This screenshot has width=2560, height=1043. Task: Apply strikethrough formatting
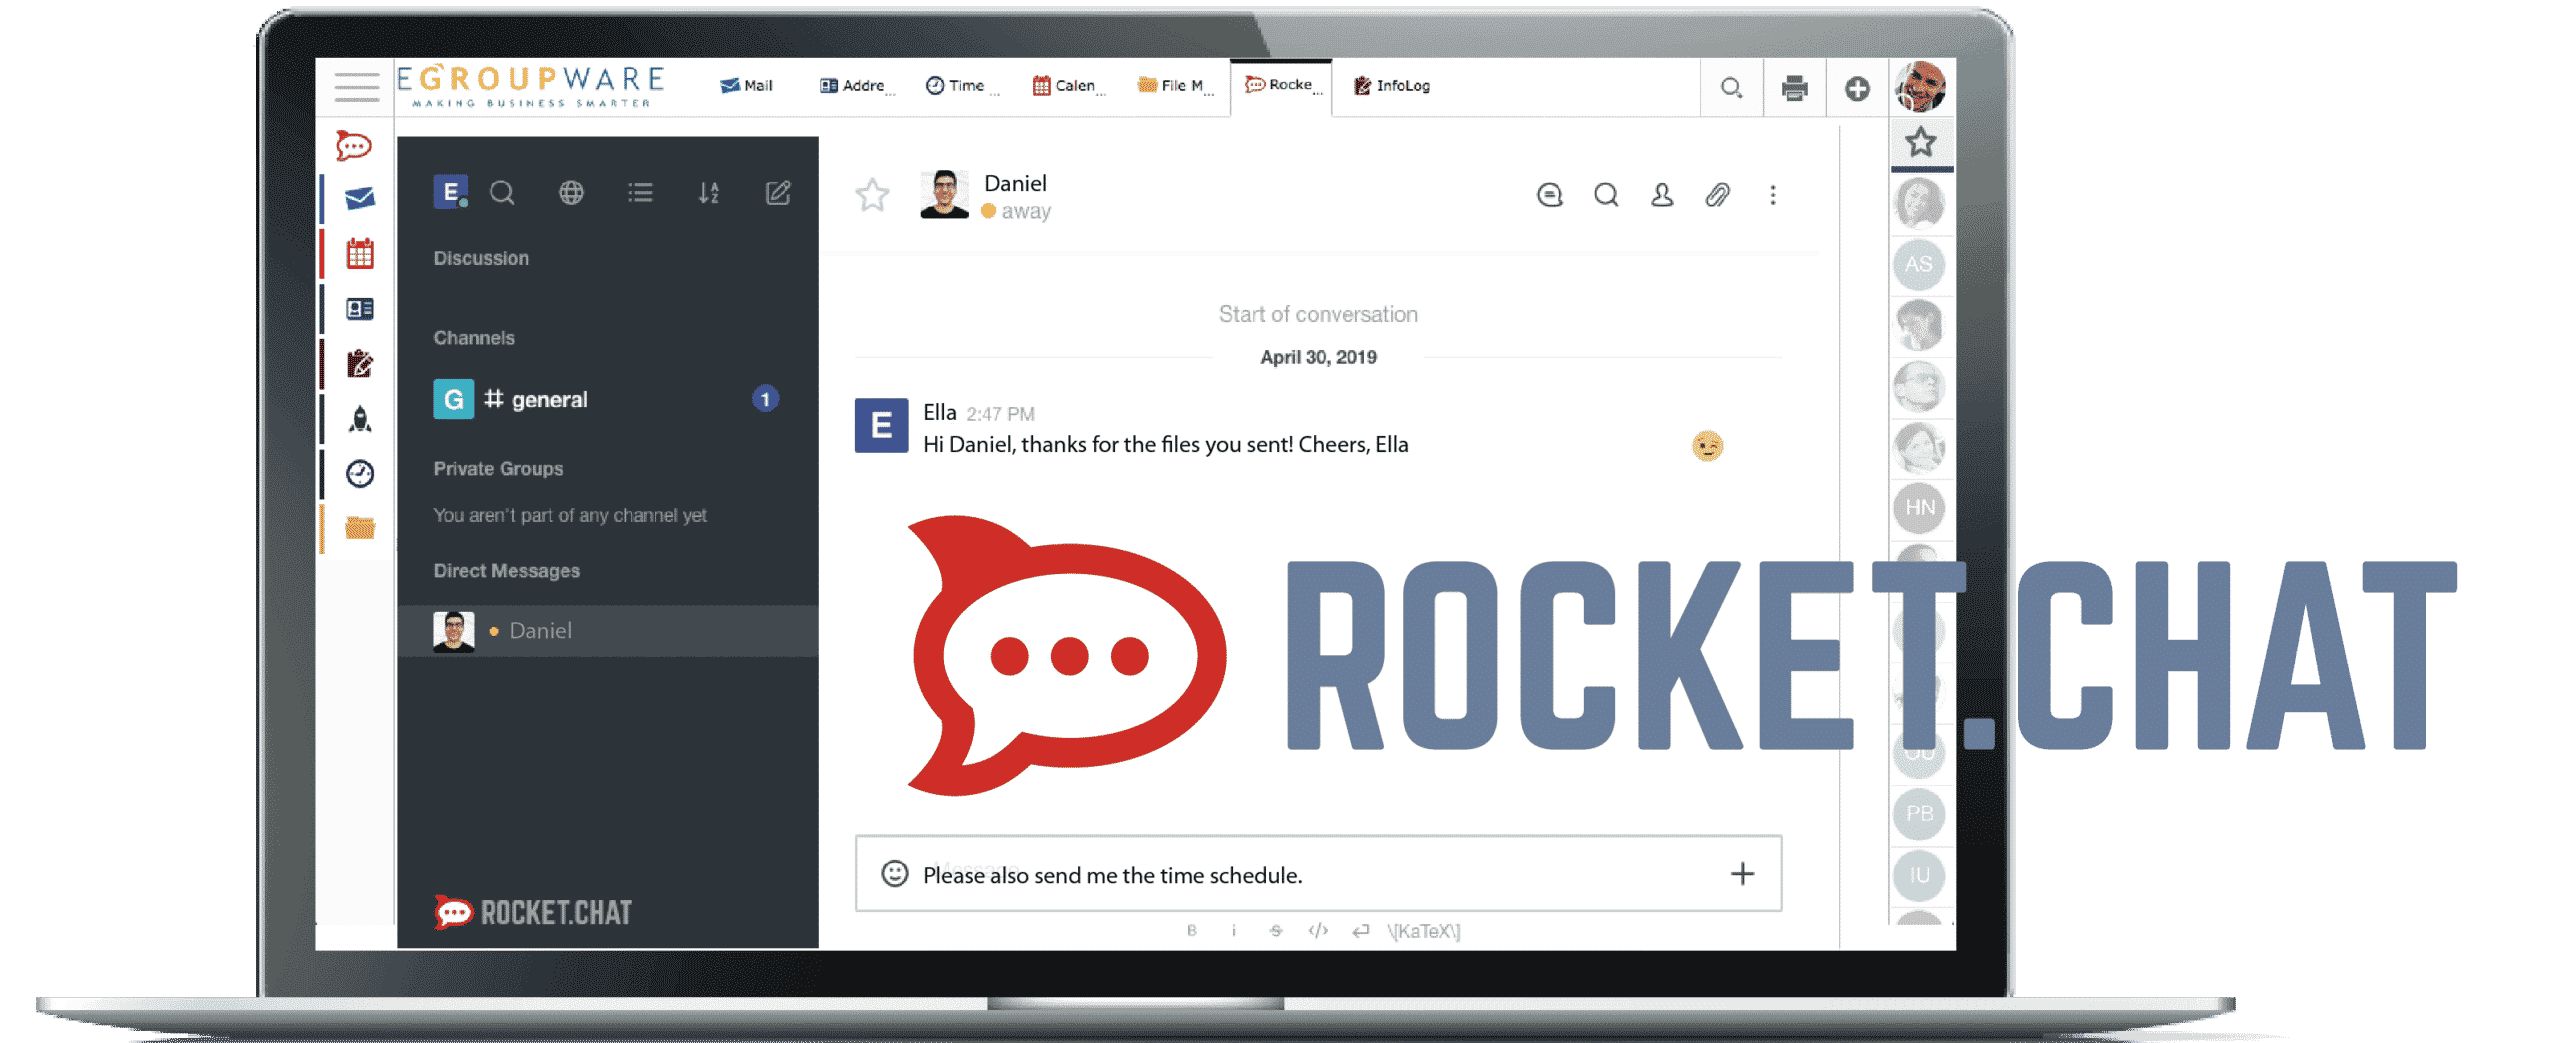tap(1276, 930)
